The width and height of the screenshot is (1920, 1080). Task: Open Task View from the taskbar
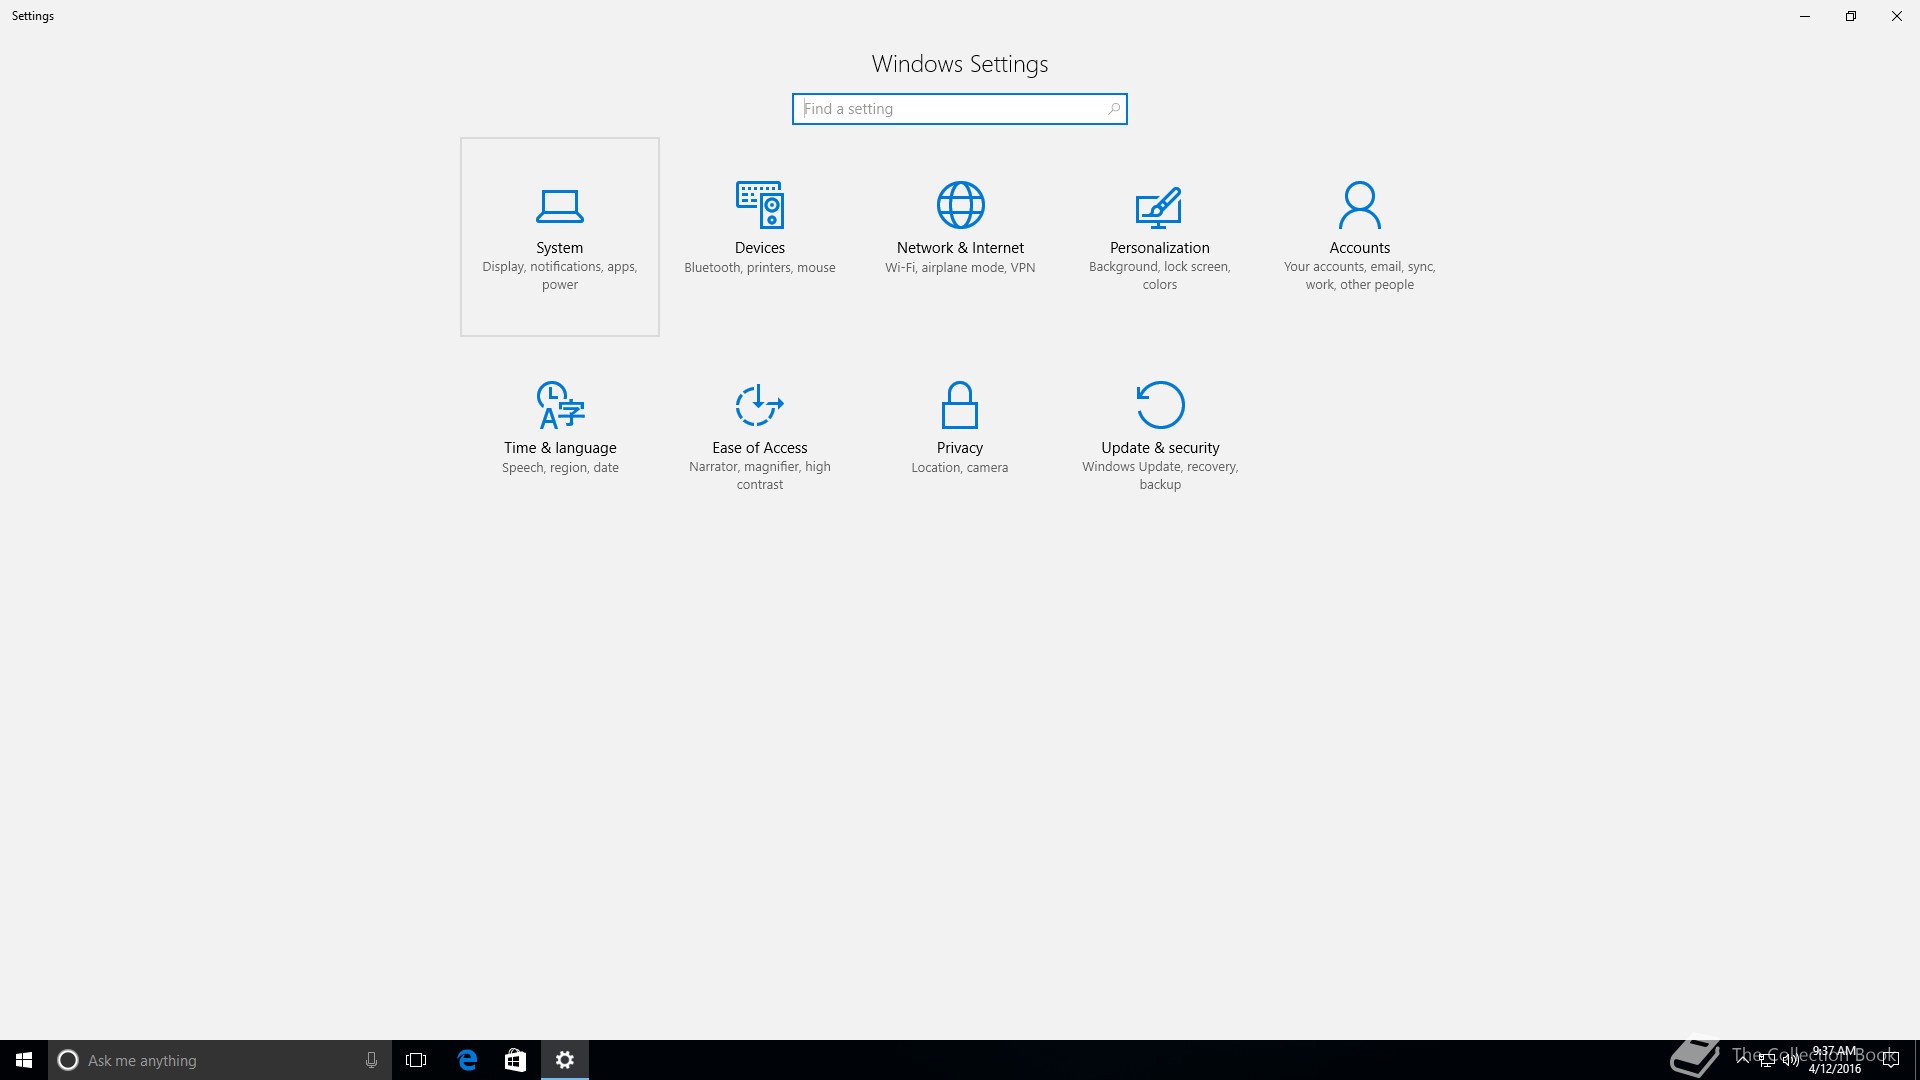pyautogui.click(x=416, y=1060)
